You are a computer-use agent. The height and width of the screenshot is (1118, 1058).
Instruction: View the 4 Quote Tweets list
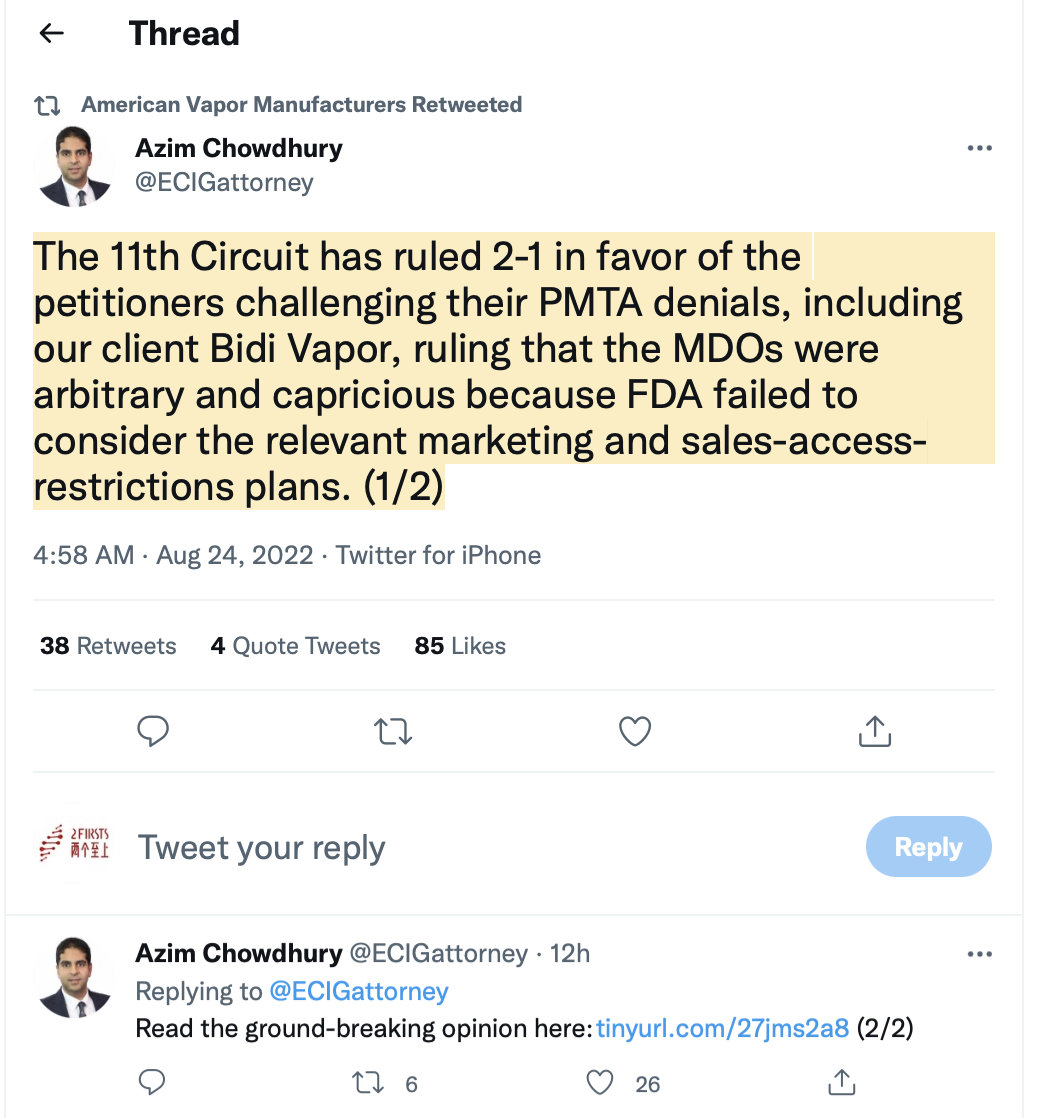pyautogui.click(x=295, y=646)
